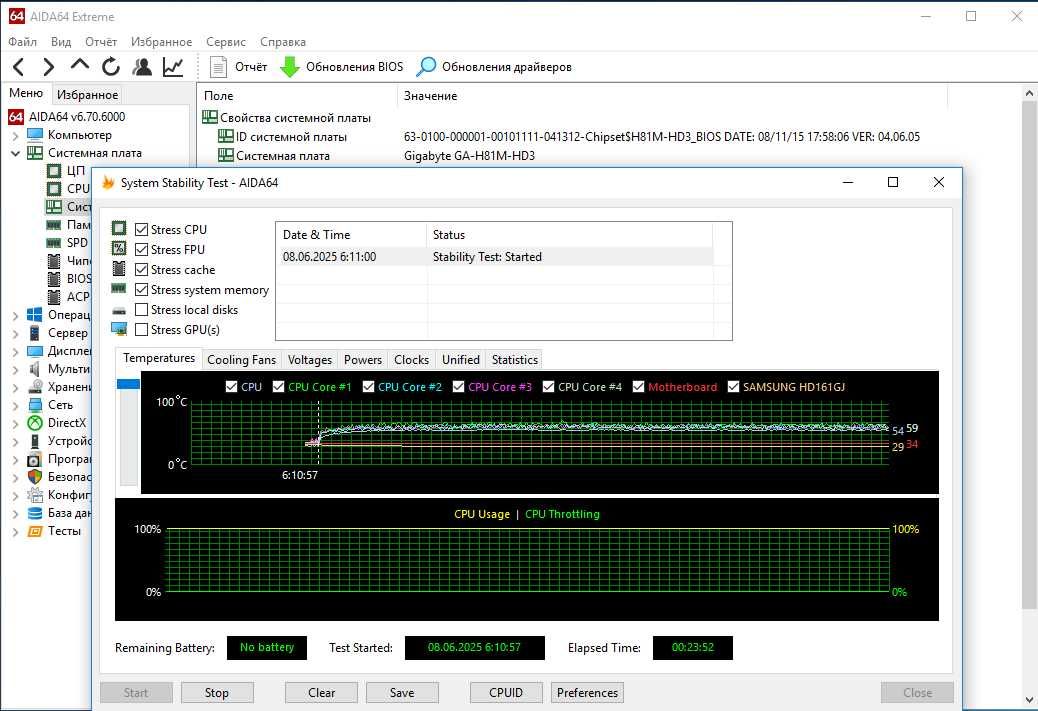This screenshot has width=1038, height=711.
Task: Uncheck the Stress FPU checkbox
Action: (141, 250)
